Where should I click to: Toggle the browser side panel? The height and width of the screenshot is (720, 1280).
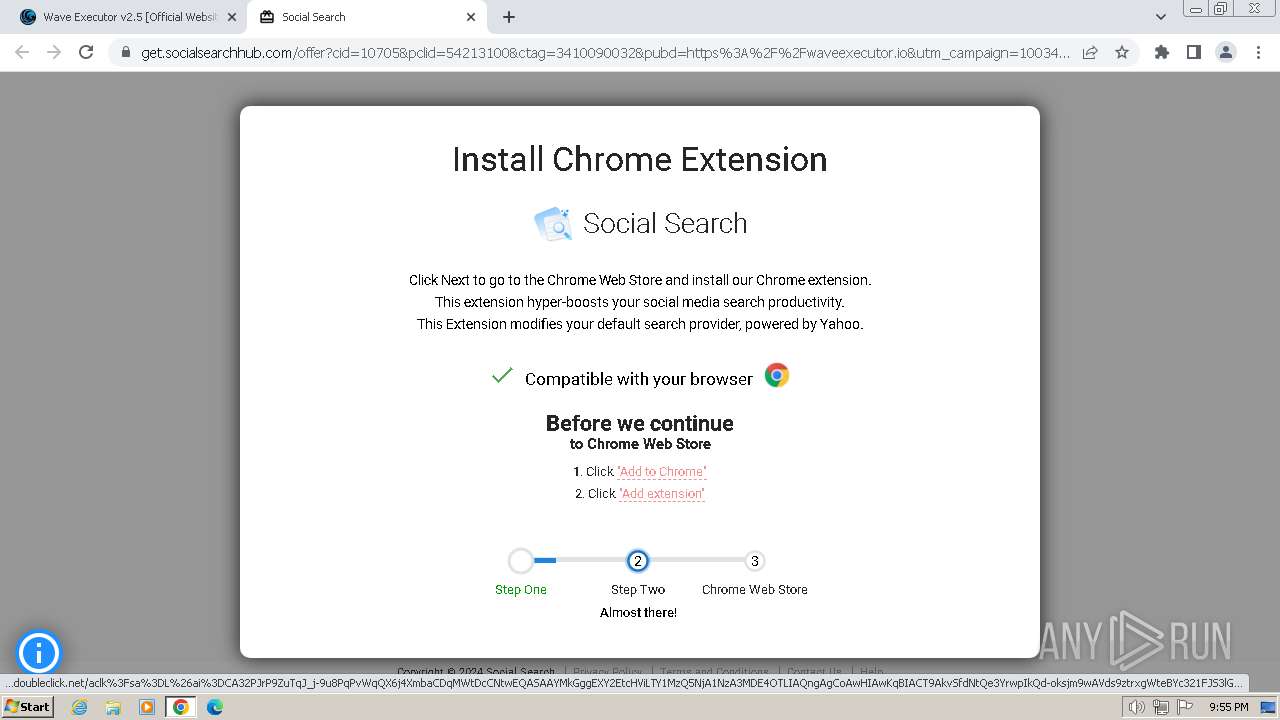click(x=1193, y=52)
